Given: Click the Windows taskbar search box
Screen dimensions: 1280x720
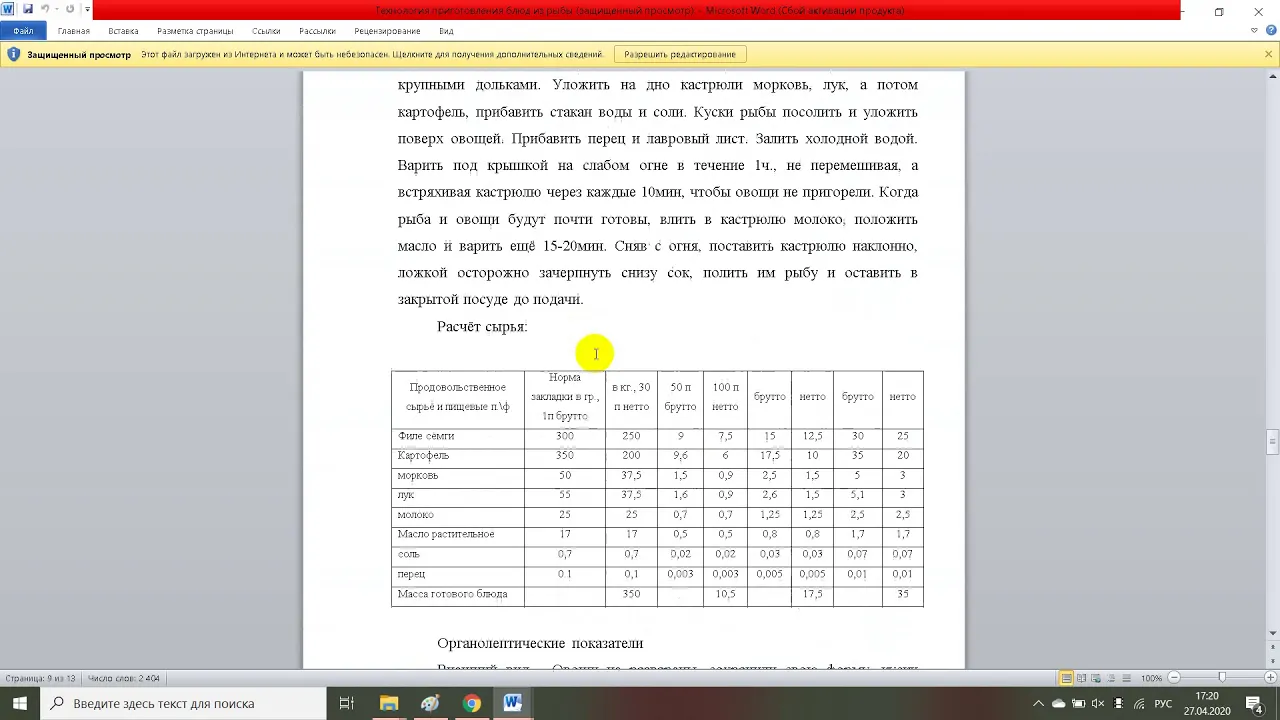Looking at the screenshot, I should [183, 703].
